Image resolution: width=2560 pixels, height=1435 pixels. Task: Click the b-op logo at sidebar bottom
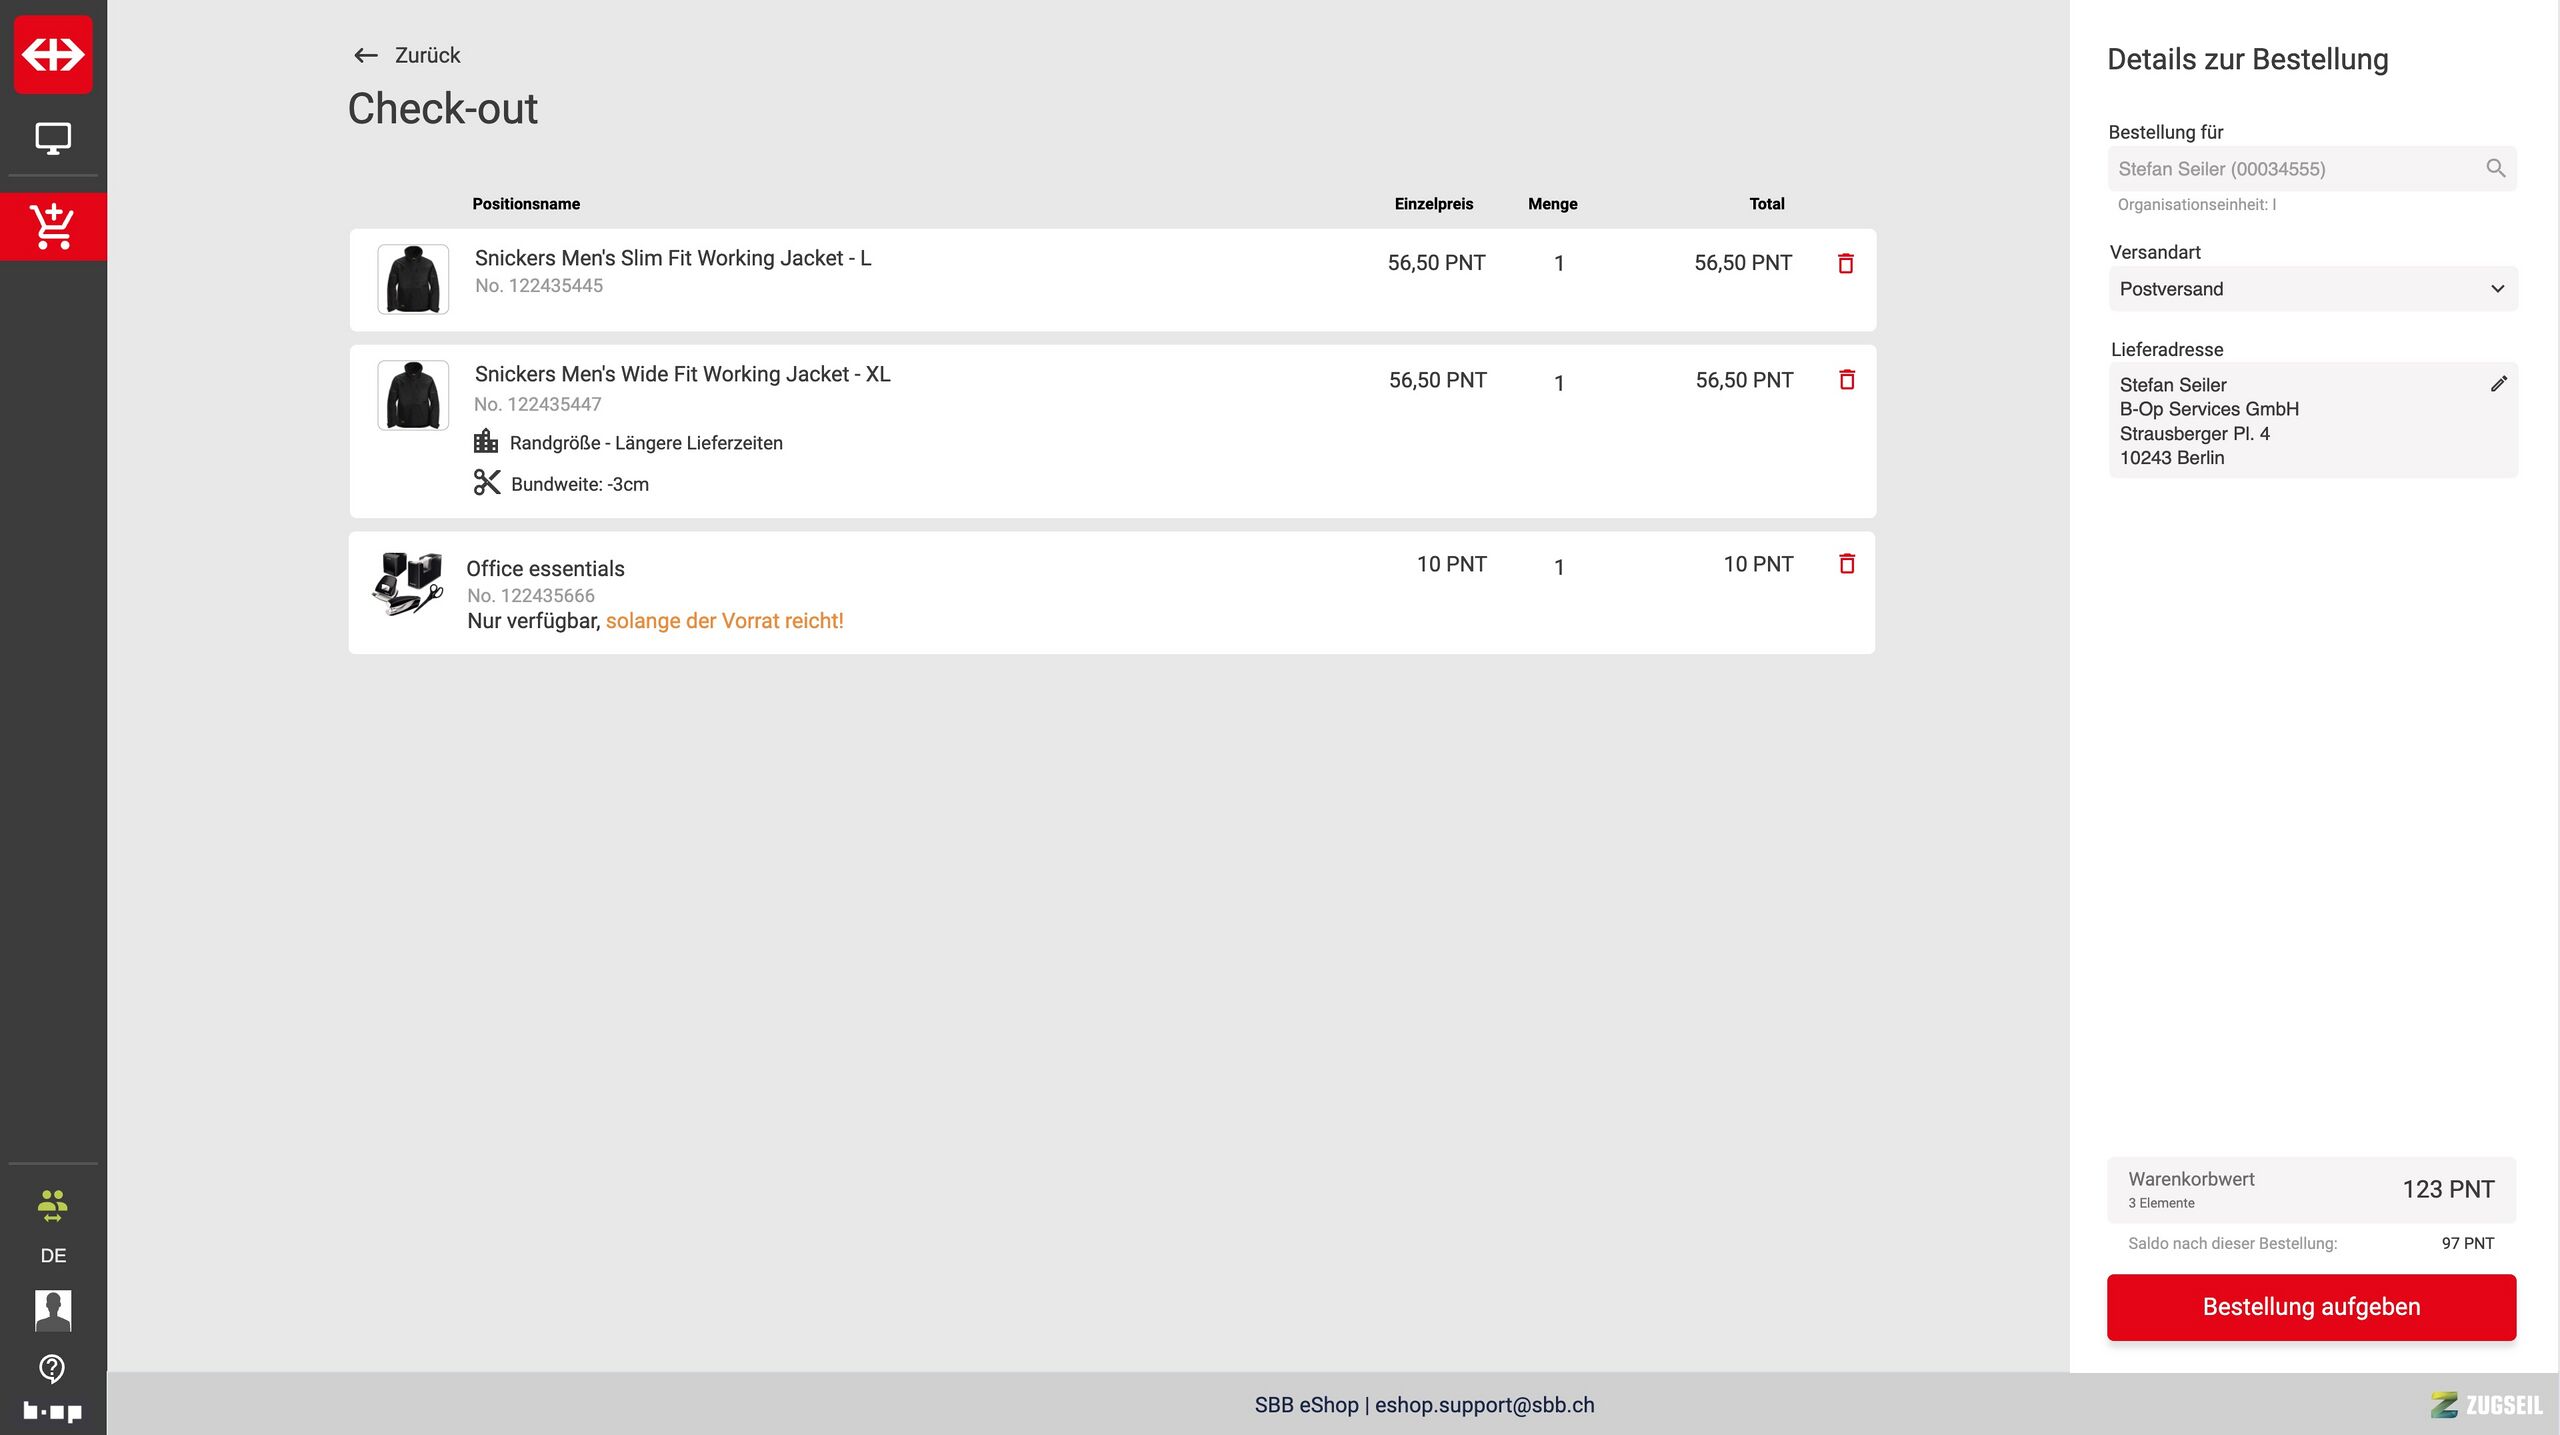[52, 1411]
